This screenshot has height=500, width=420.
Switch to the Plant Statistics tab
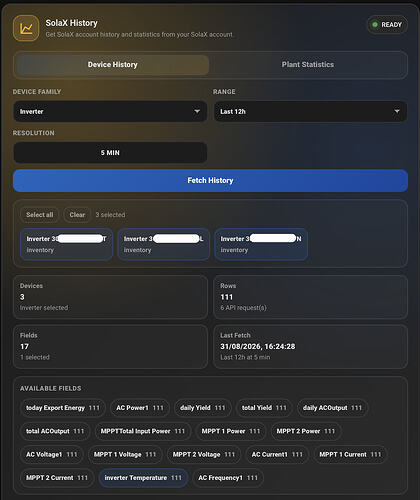[308, 65]
